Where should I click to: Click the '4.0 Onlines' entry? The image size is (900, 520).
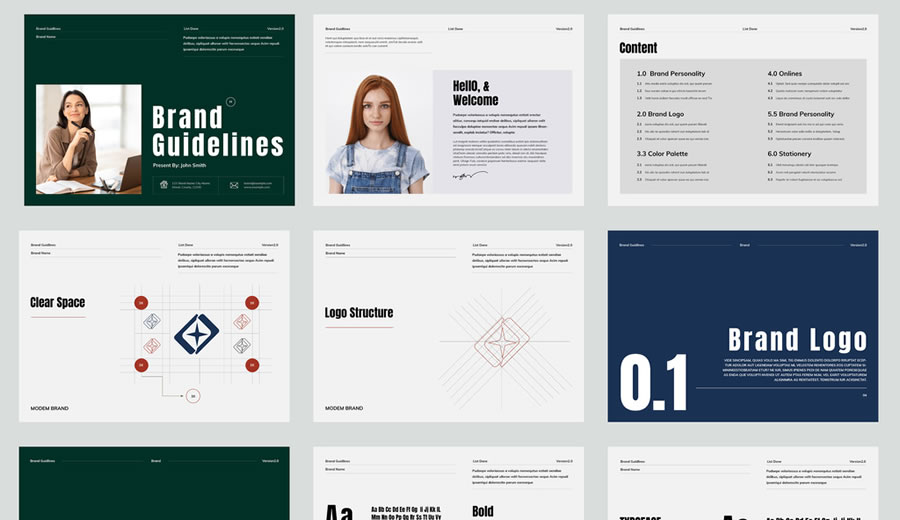click(x=785, y=73)
